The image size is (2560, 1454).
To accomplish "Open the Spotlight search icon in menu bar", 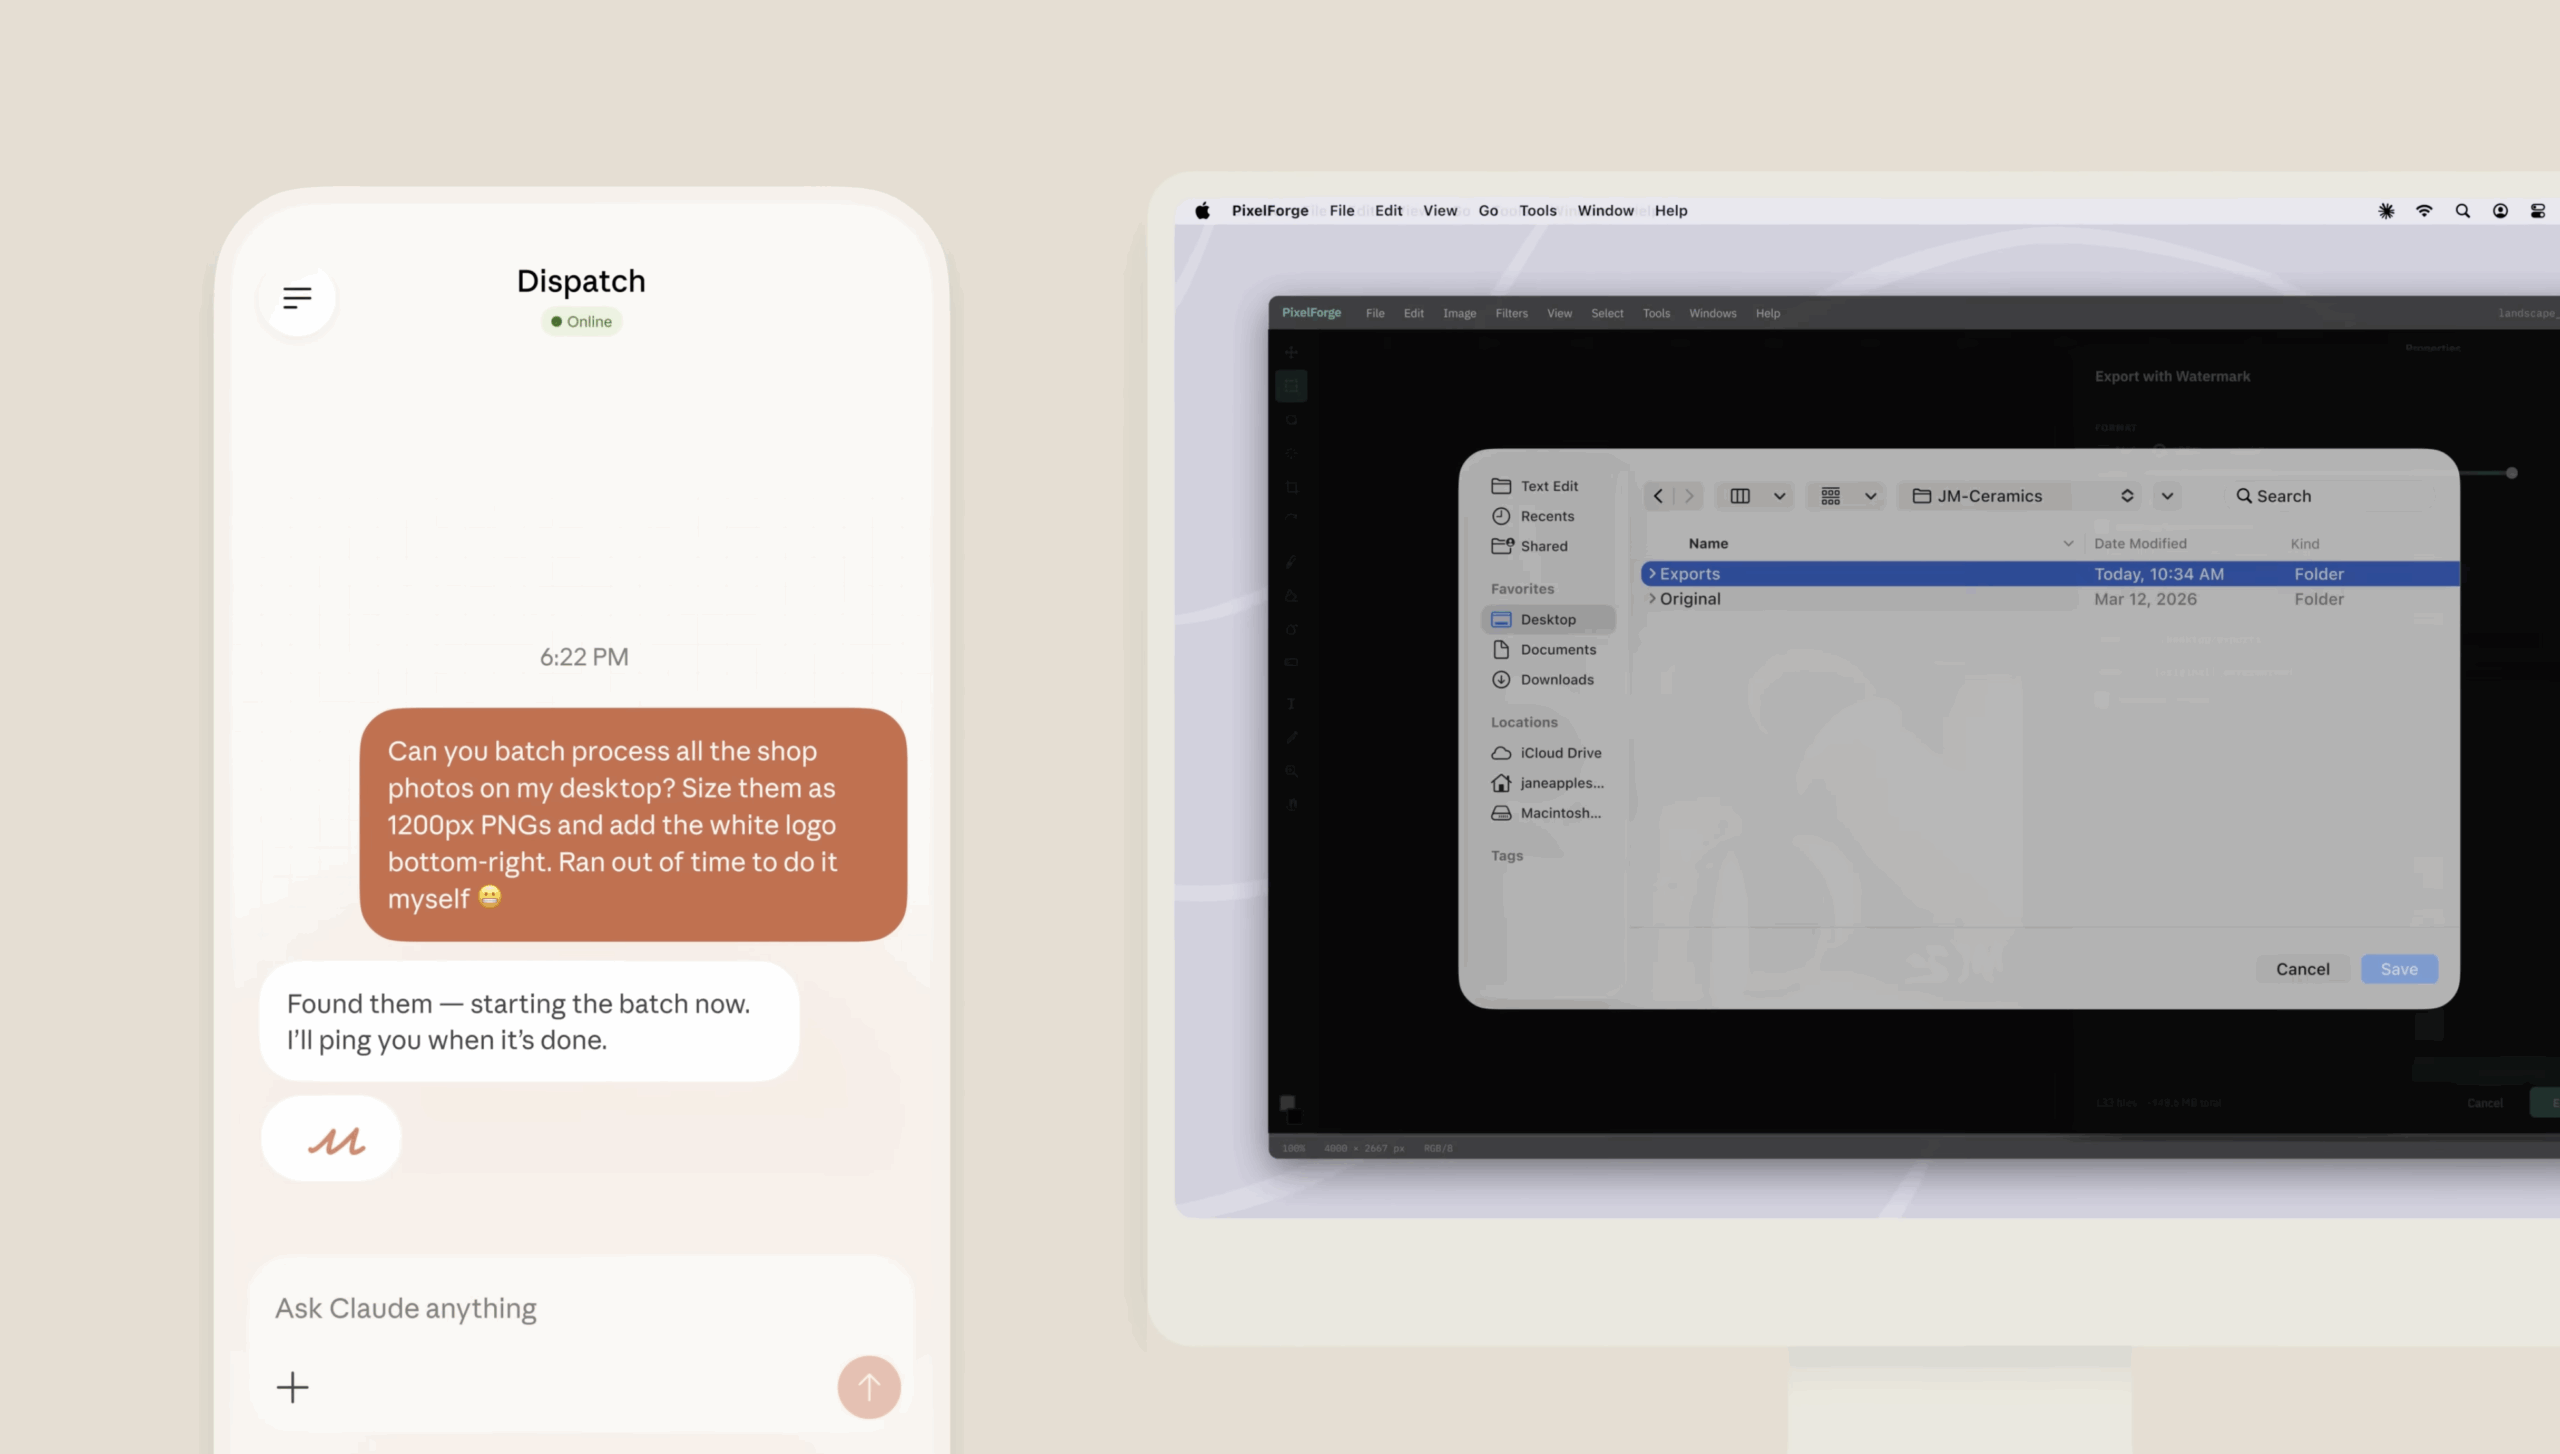I will coord(2462,211).
